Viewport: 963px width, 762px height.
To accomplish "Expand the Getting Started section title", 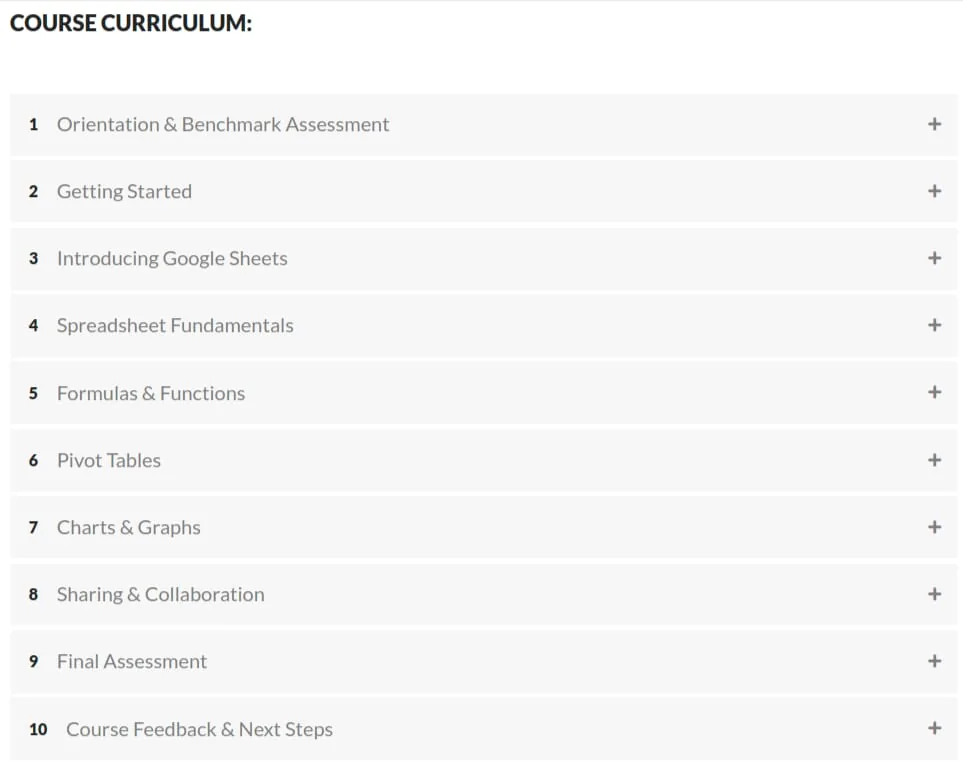I will click(x=124, y=192).
